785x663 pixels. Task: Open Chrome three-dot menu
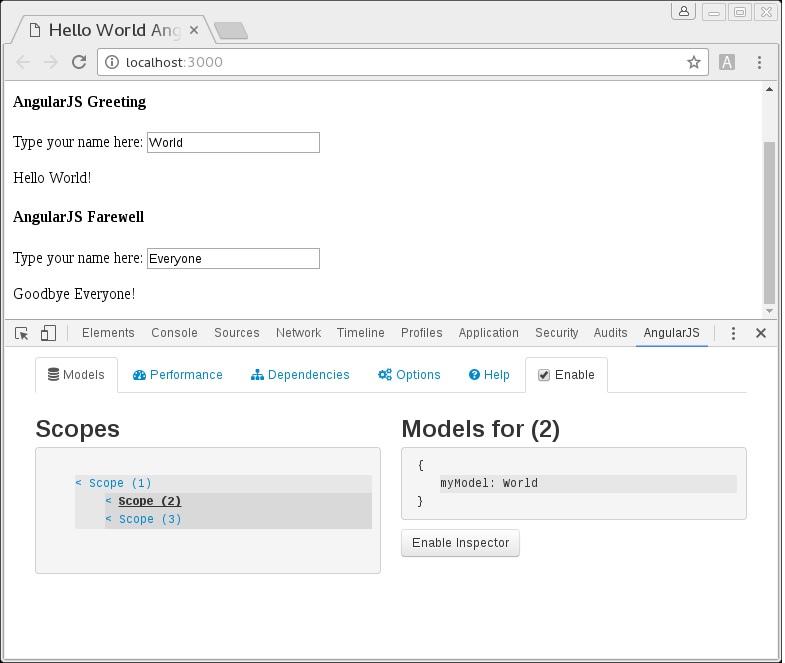(759, 62)
